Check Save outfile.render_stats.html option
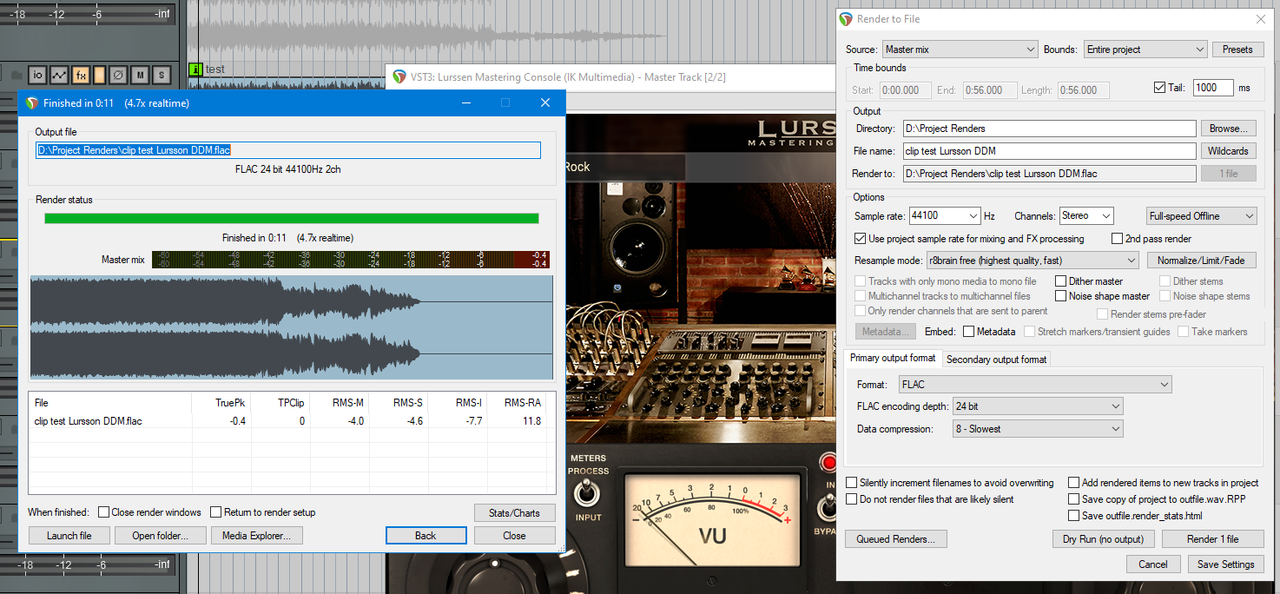The width and height of the screenshot is (1280, 594). [x=1074, y=516]
